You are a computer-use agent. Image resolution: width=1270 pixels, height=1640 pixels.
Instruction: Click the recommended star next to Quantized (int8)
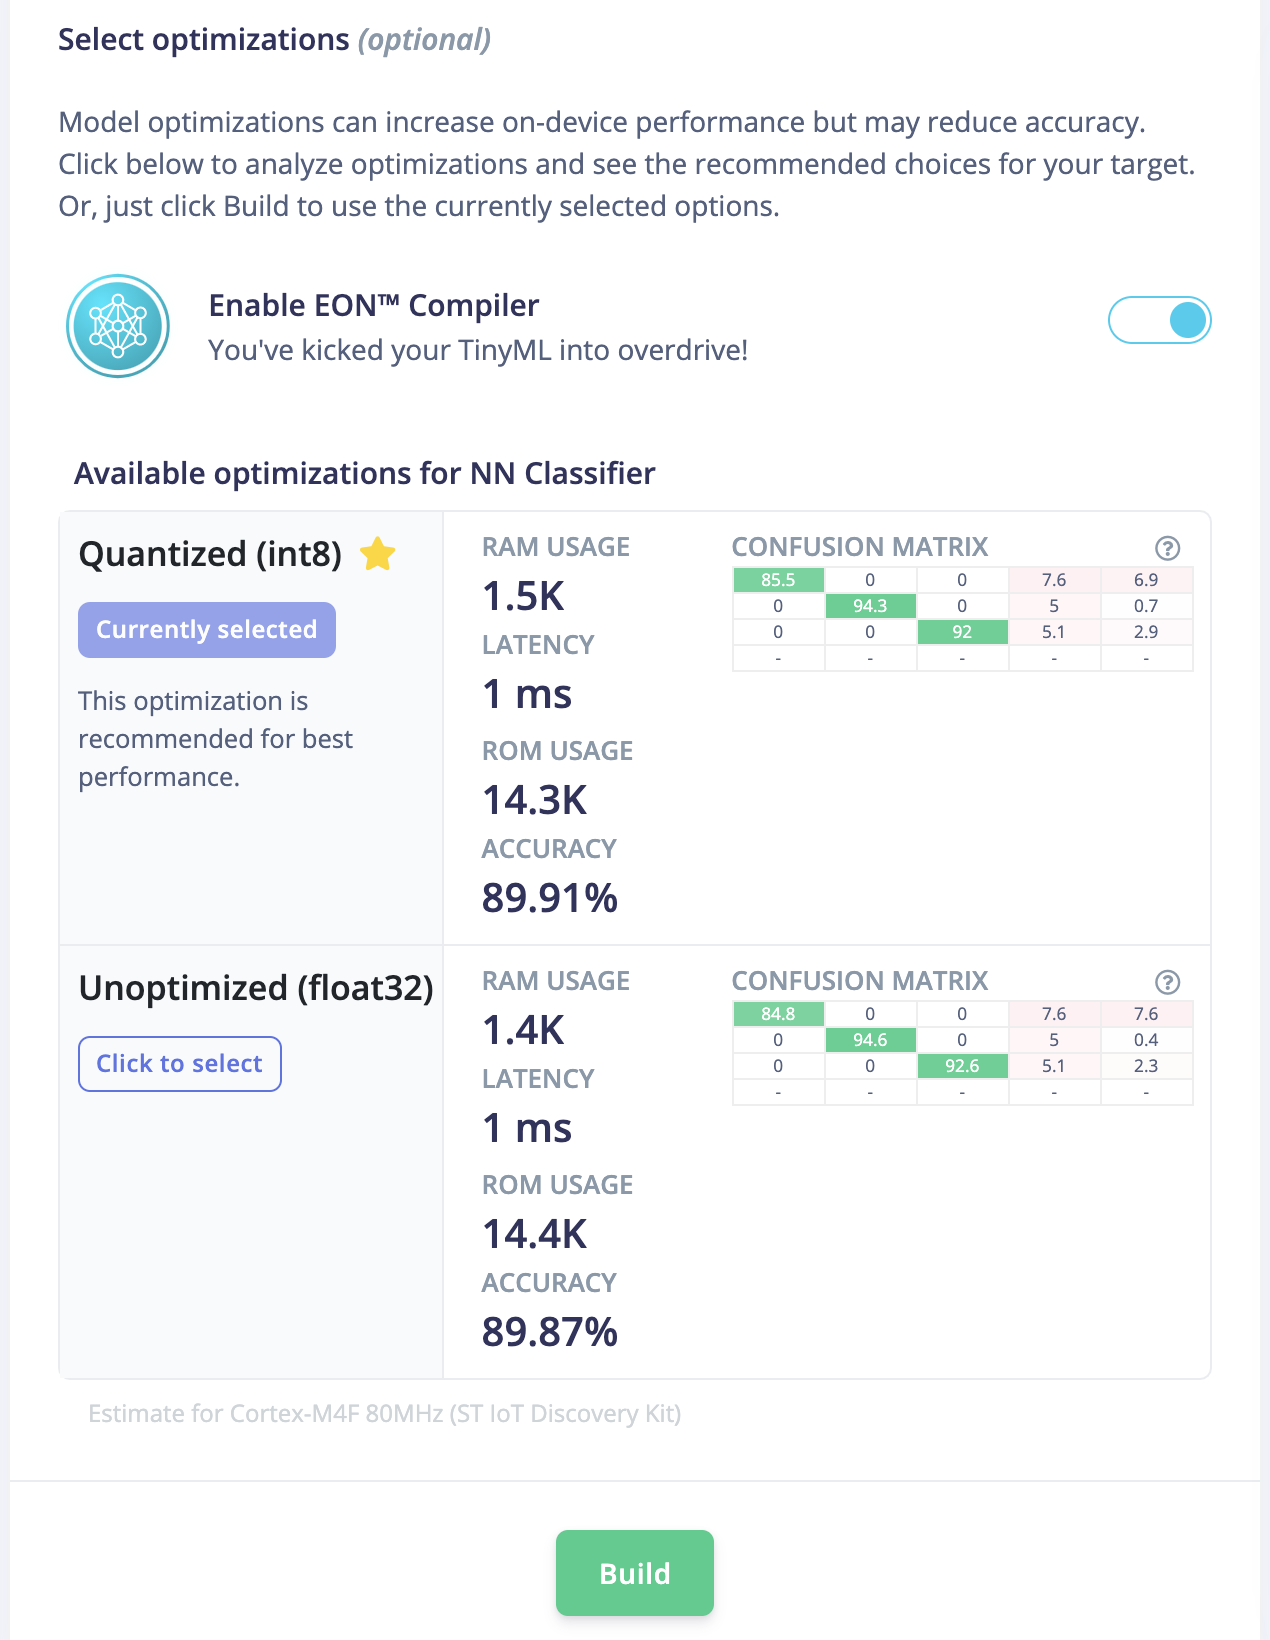(x=378, y=553)
